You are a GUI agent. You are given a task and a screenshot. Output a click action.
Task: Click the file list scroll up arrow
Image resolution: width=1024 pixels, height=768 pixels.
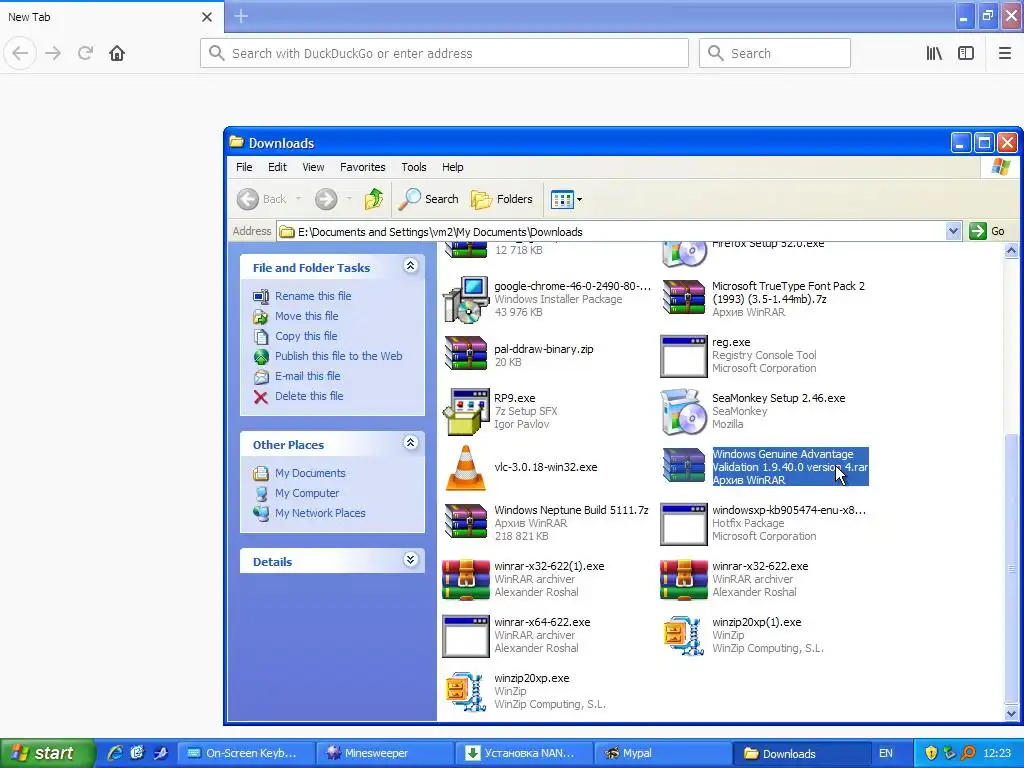(1011, 251)
